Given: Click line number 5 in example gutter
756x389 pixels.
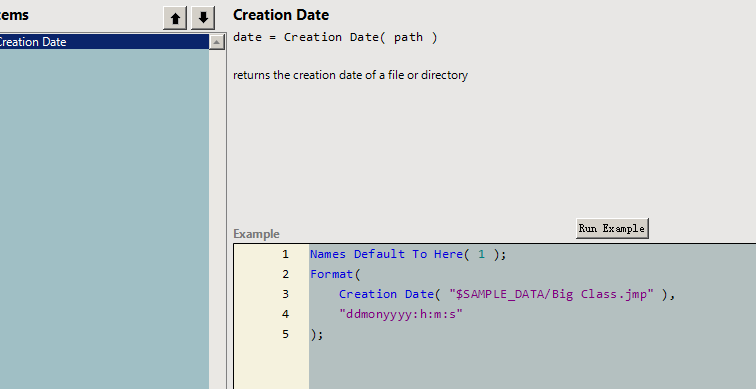Looking at the screenshot, I should coord(285,334).
